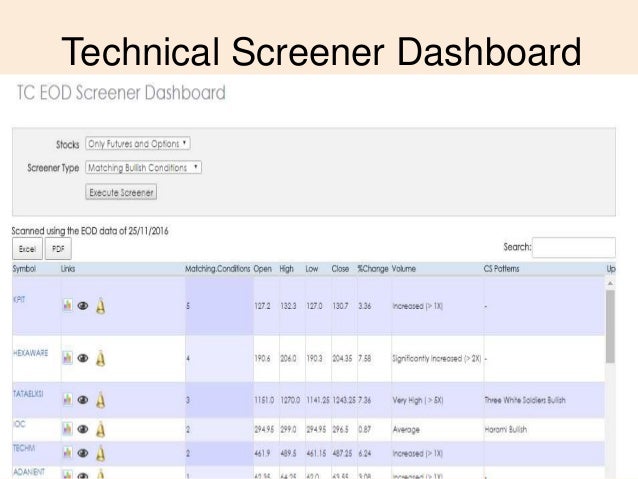Sort by the Open column header
This screenshot has height=479, width=638.
[x=262, y=269]
